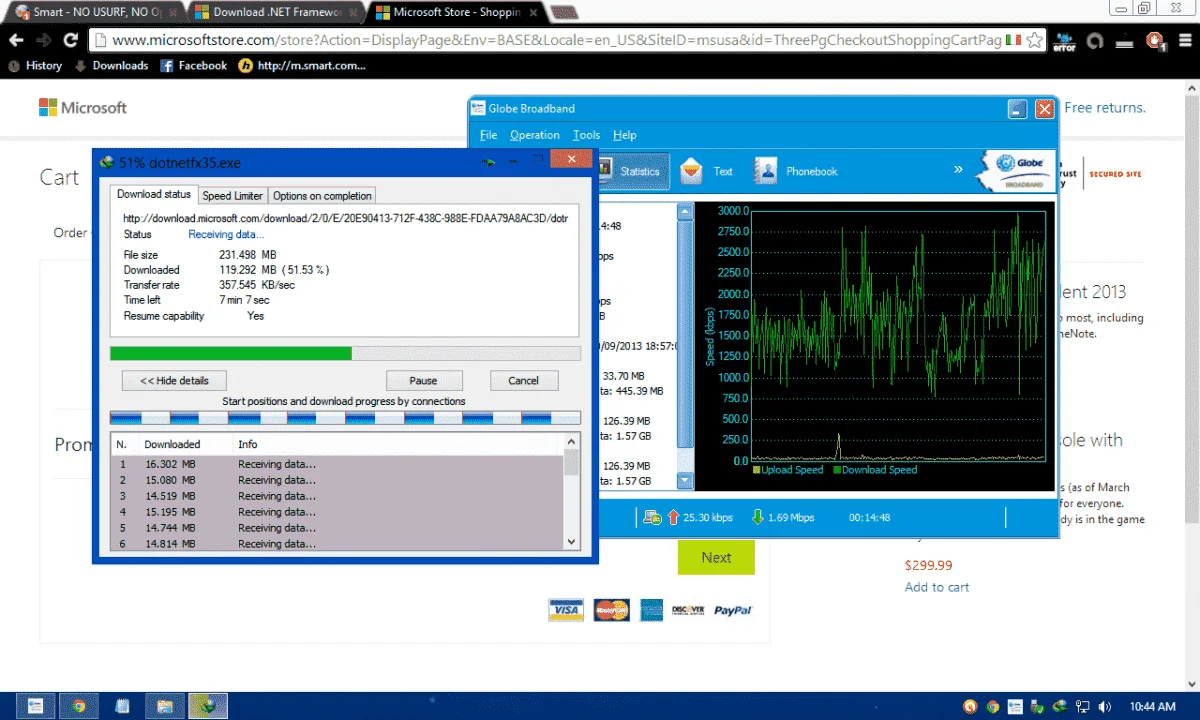Pause the dotnetfx35.exe download
Image resolution: width=1200 pixels, height=720 pixels.
pos(424,380)
